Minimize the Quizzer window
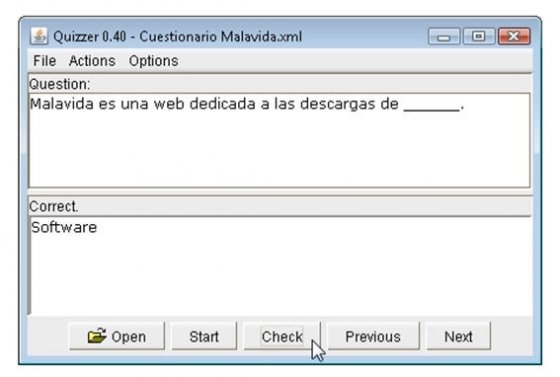The height and width of the screenshot is (377, 560). tap(444, 36)
